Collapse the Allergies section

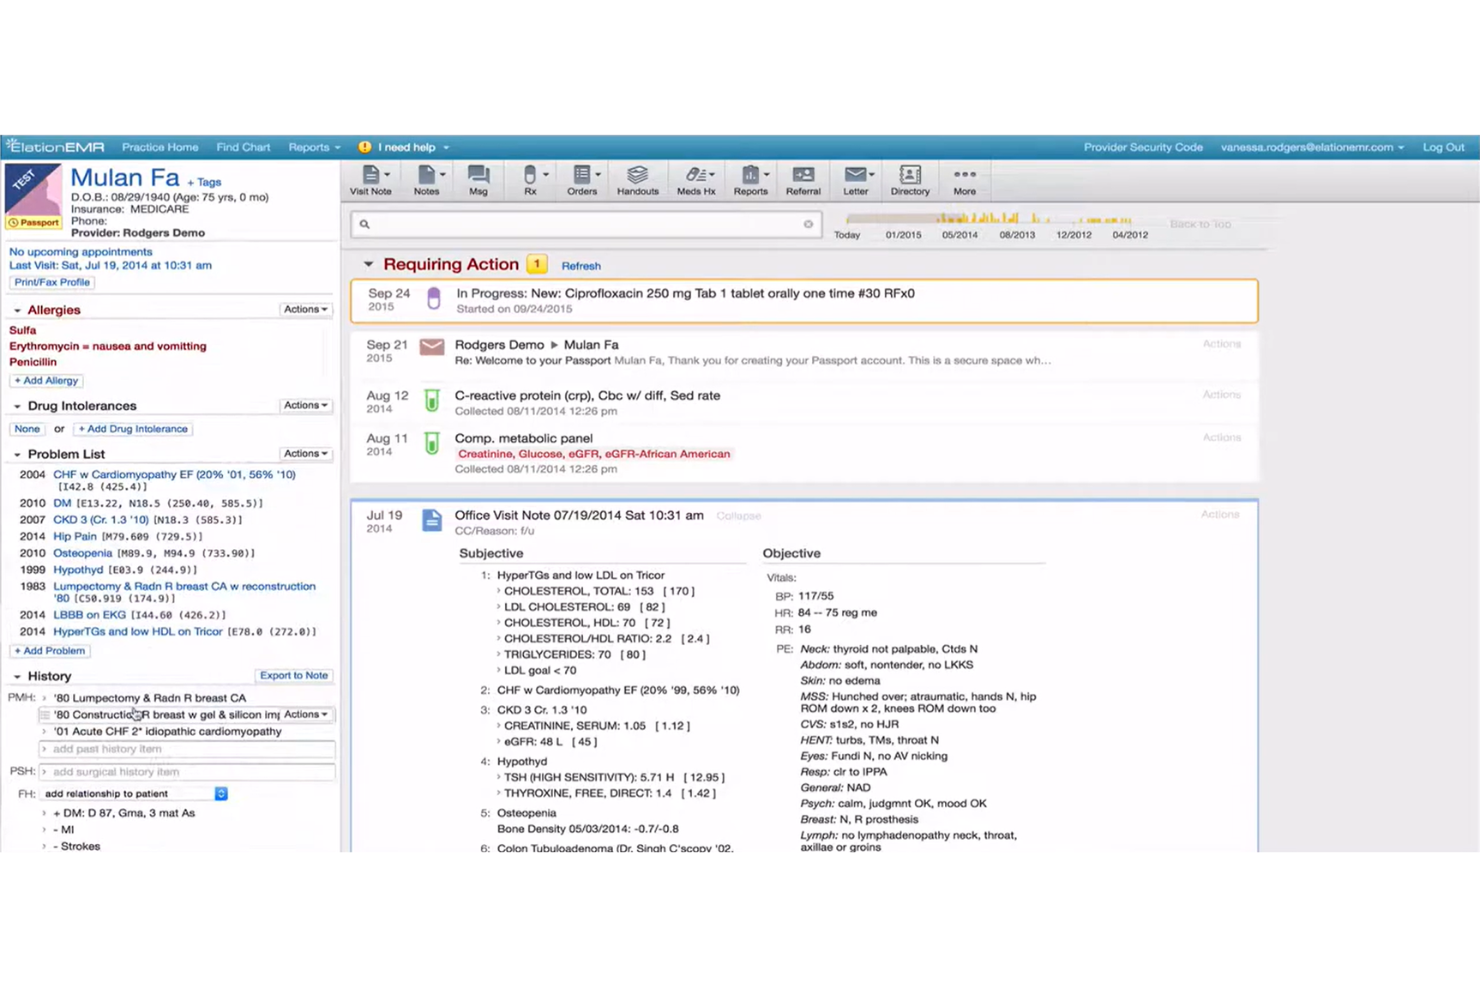pyautogui.click(x=17, y=311)
